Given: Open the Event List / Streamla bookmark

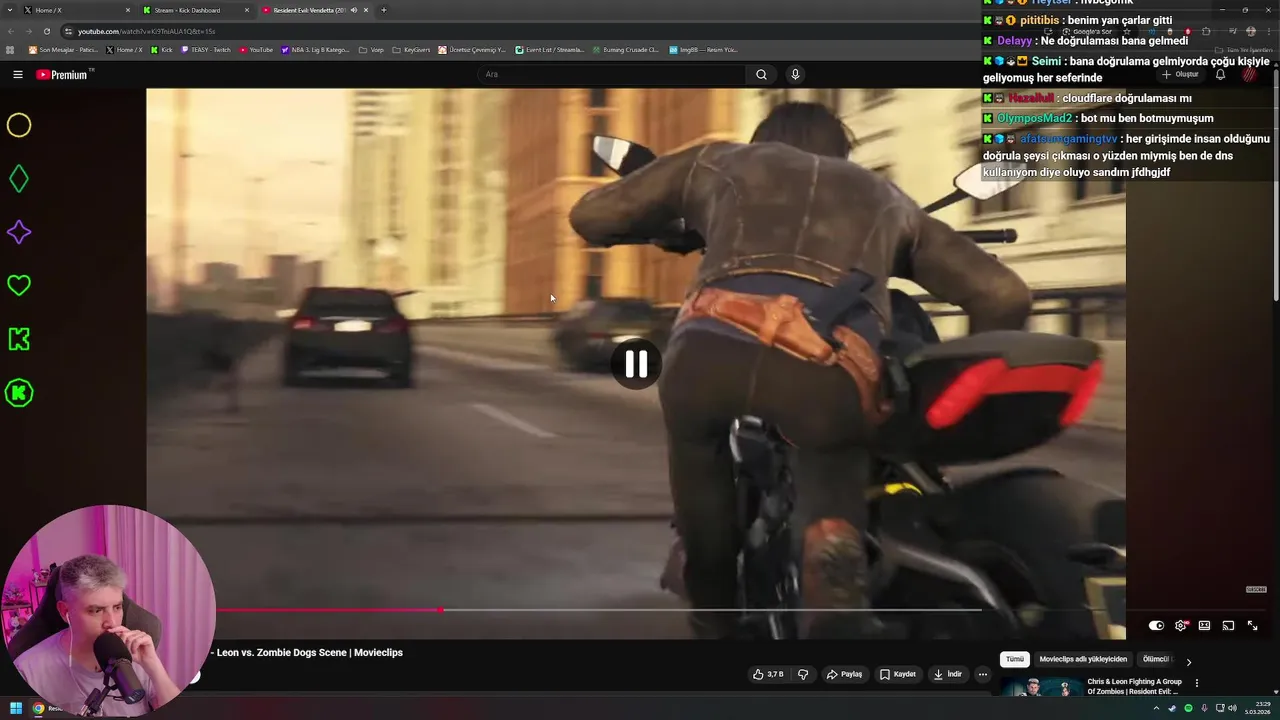Looking at the screenshot, I should [x=550, y=49].
